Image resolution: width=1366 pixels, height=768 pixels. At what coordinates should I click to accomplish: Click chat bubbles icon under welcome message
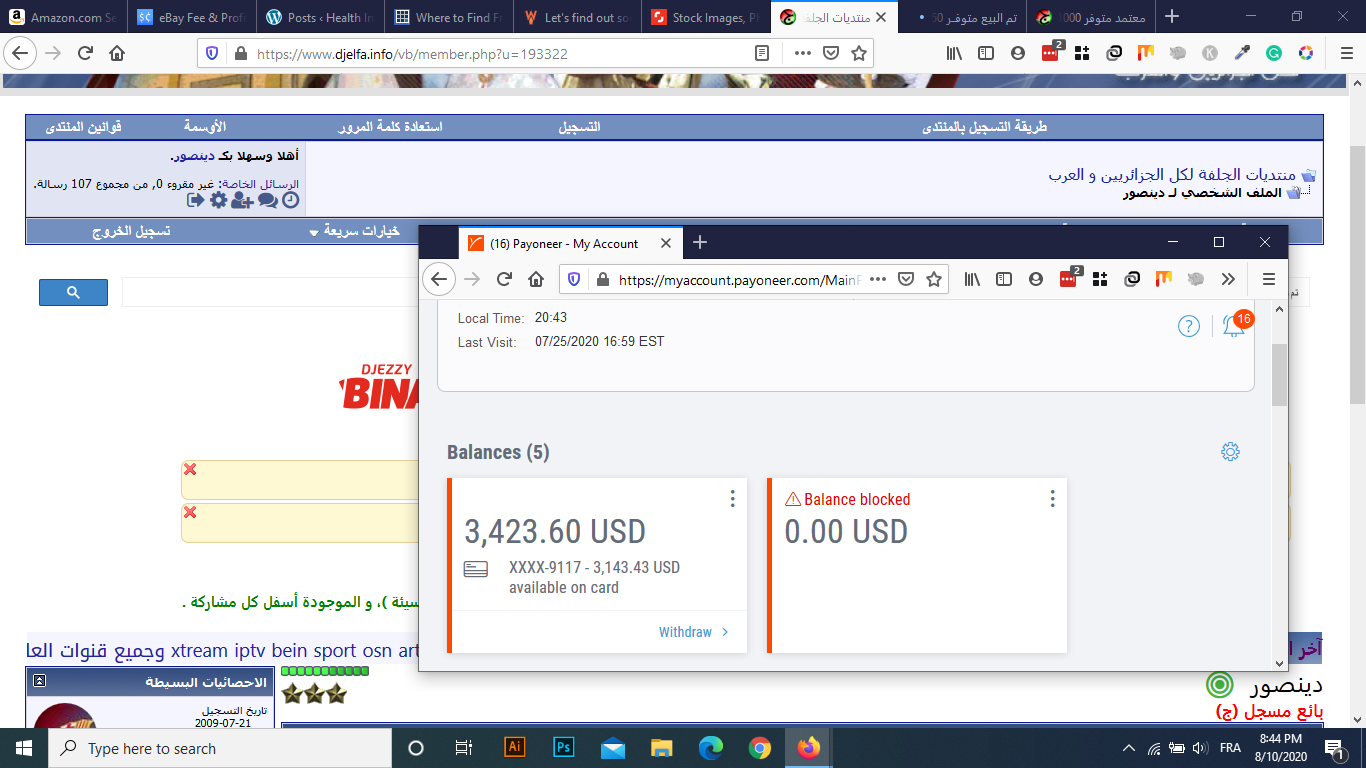point(267,200)
